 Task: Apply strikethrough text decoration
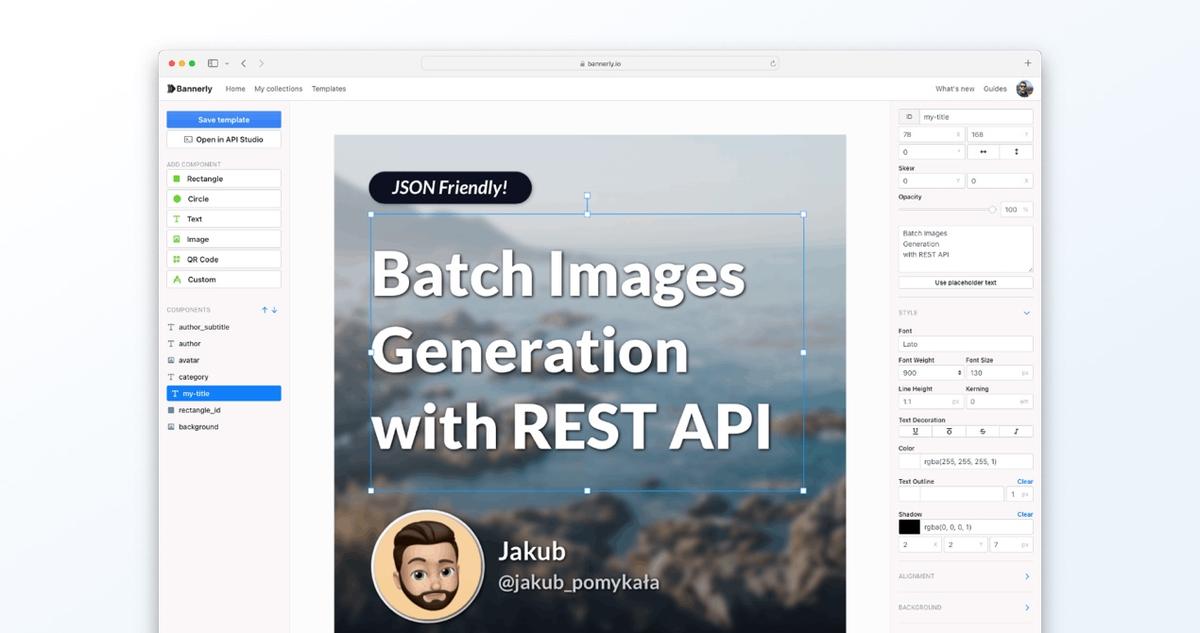pos(985,431)
